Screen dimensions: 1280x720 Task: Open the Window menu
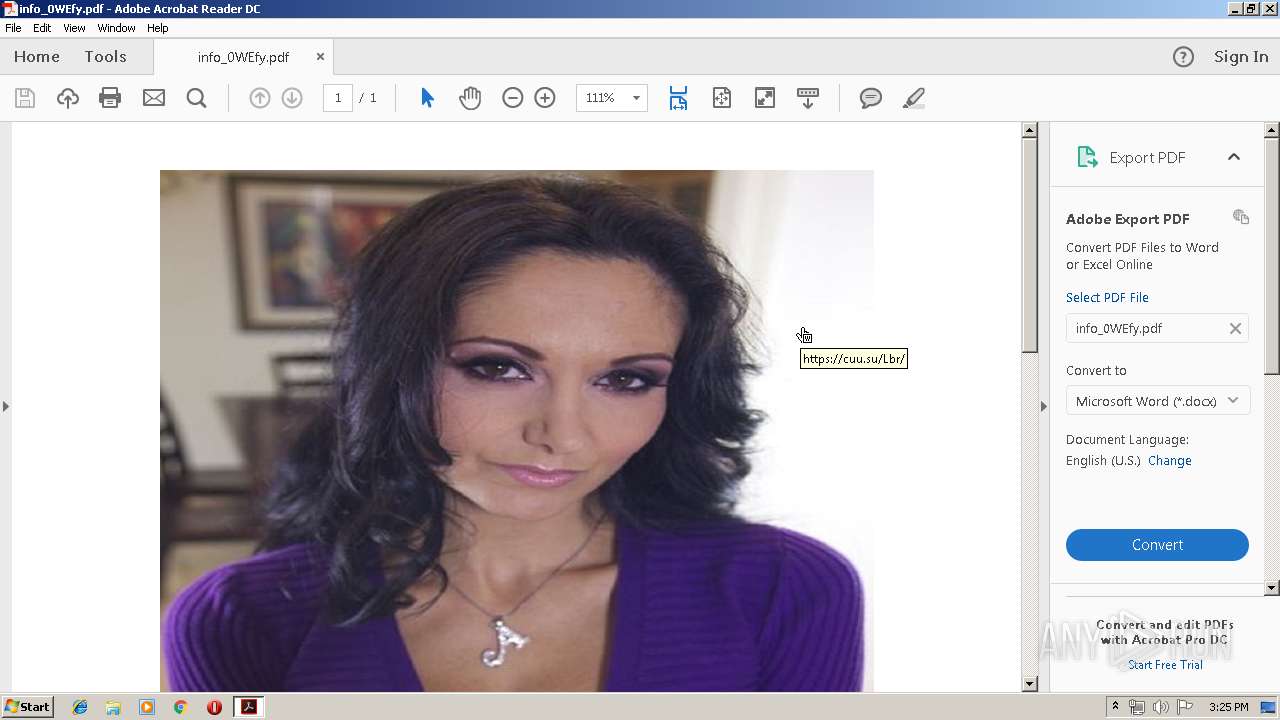click(116, 28)
